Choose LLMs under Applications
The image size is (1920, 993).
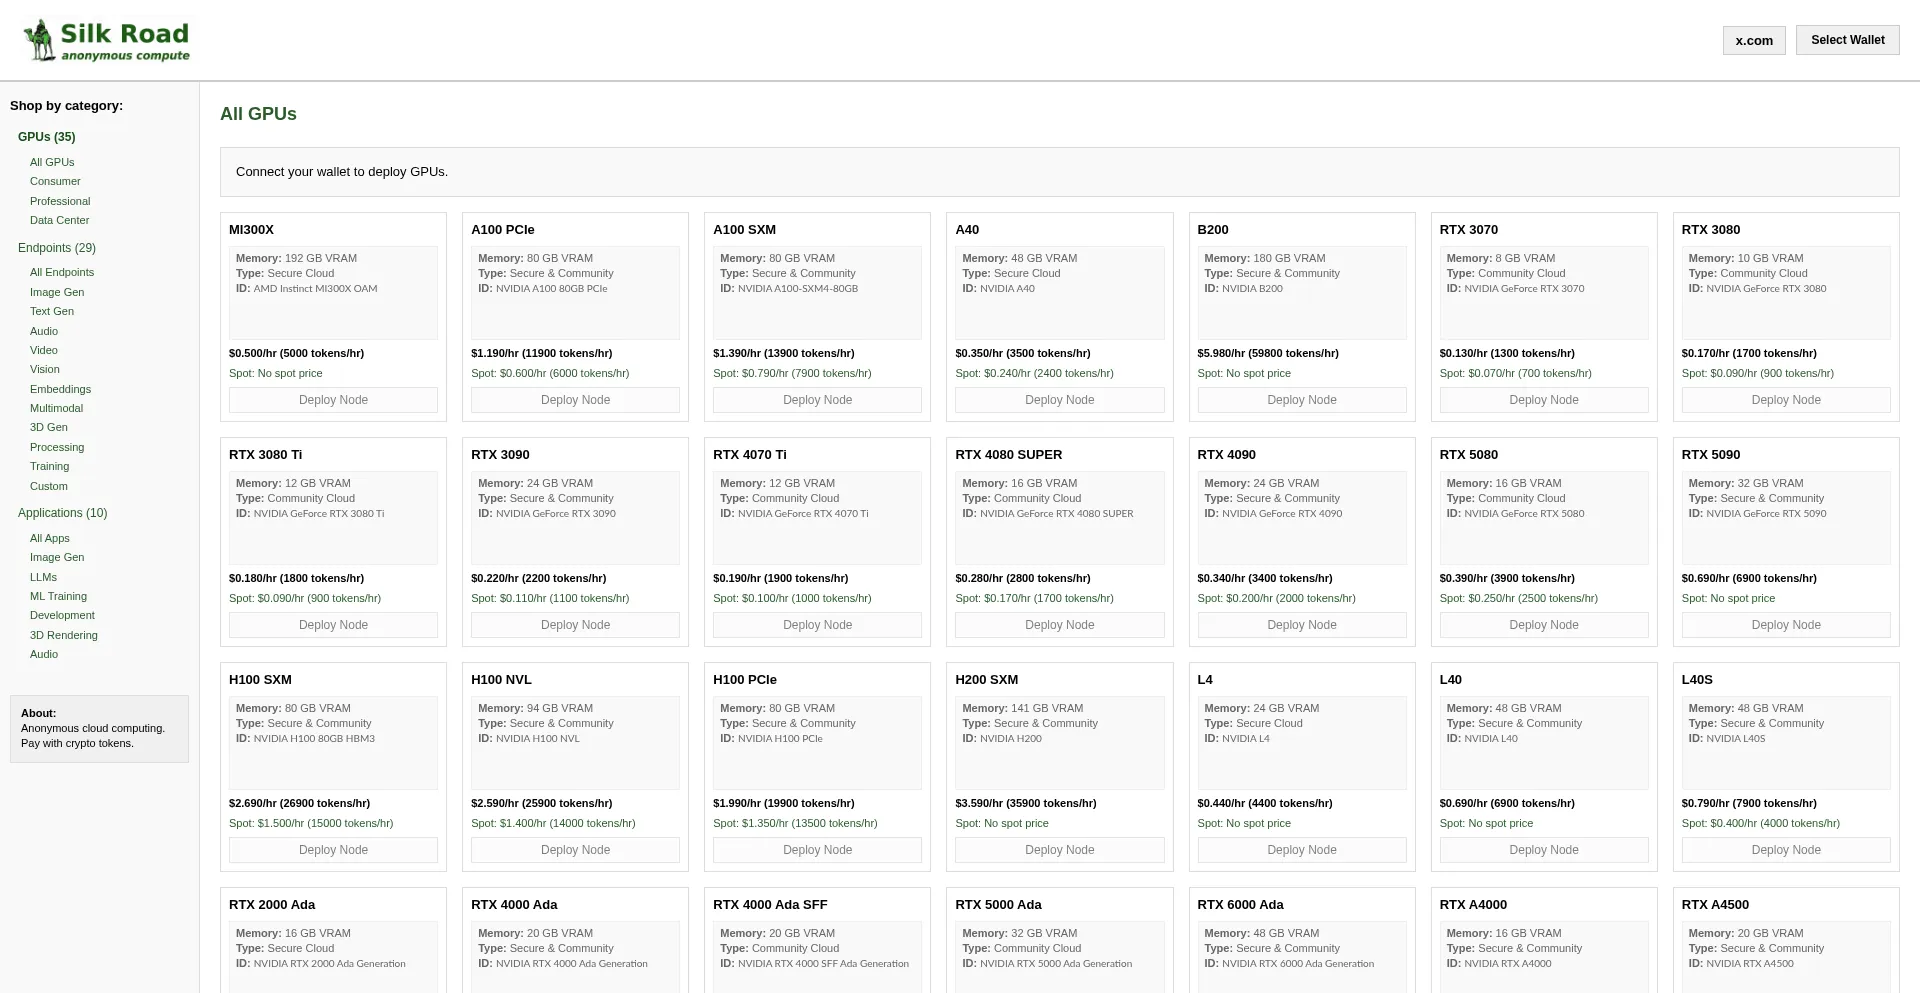pos(43,577)
